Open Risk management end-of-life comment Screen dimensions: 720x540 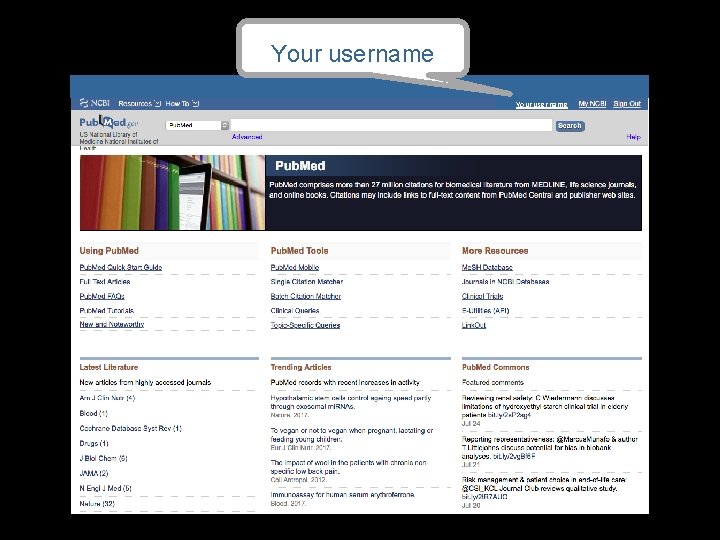[545, 488]
